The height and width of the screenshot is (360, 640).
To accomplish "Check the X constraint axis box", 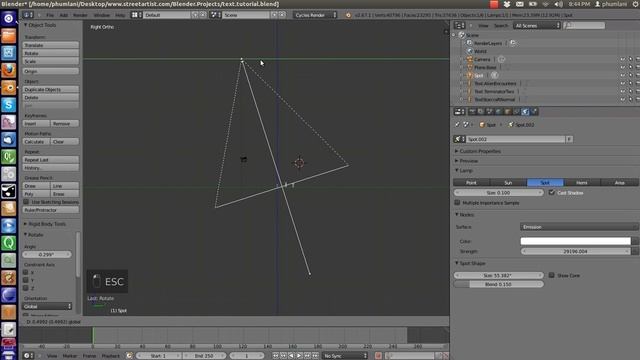I will click(x=26, y=272).
